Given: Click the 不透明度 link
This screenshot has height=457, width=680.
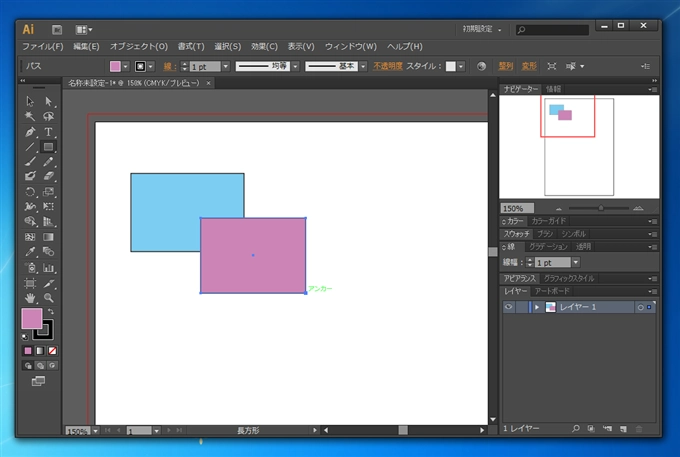Looking at the screenshot, I should tap(388, 66).
